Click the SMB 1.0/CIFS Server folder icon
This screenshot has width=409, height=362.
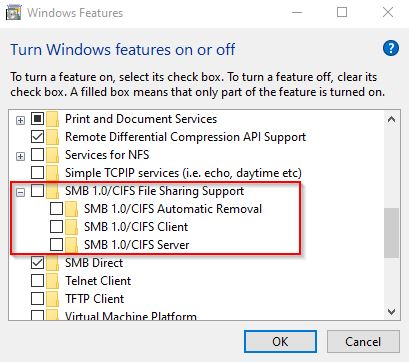[71, 245]
